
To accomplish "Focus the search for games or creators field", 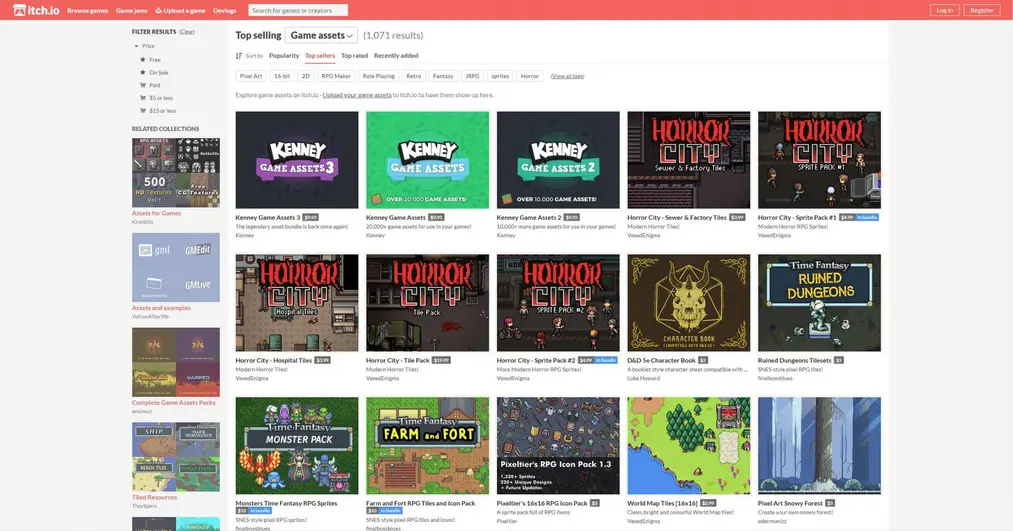I will [x=298, y=10].
